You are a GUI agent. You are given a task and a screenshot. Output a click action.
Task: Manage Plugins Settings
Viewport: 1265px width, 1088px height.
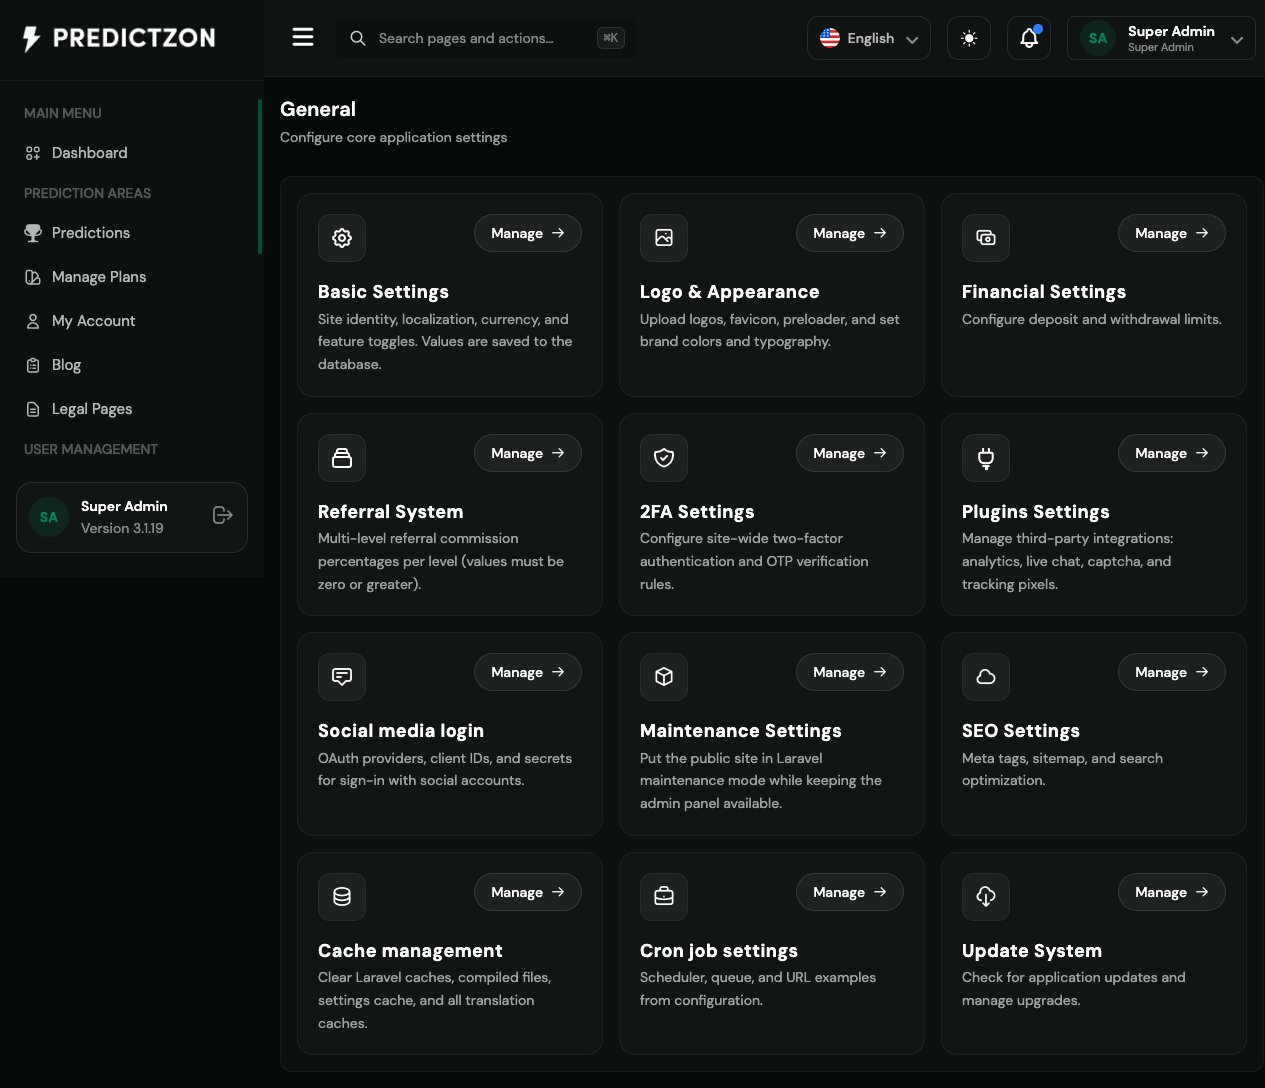point(1172,453)
